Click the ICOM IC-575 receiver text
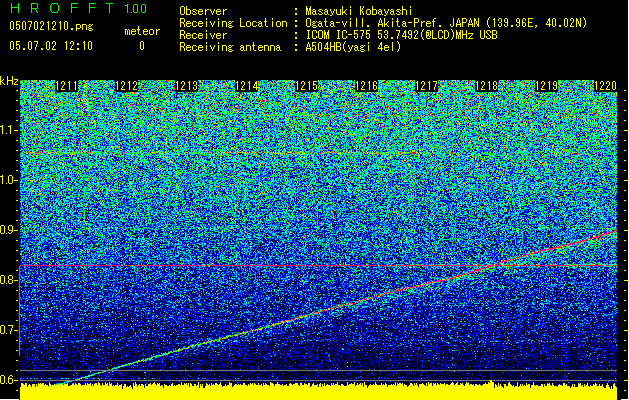The image size is (629, 400). [x=402, y=35]
